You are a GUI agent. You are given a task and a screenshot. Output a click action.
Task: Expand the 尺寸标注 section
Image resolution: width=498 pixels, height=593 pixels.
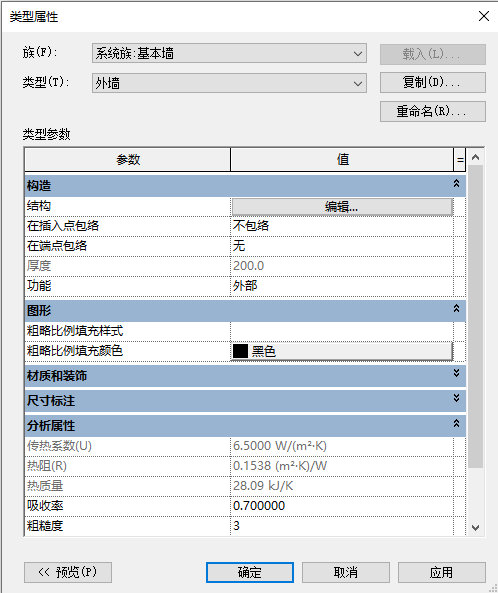pos(456,398)
